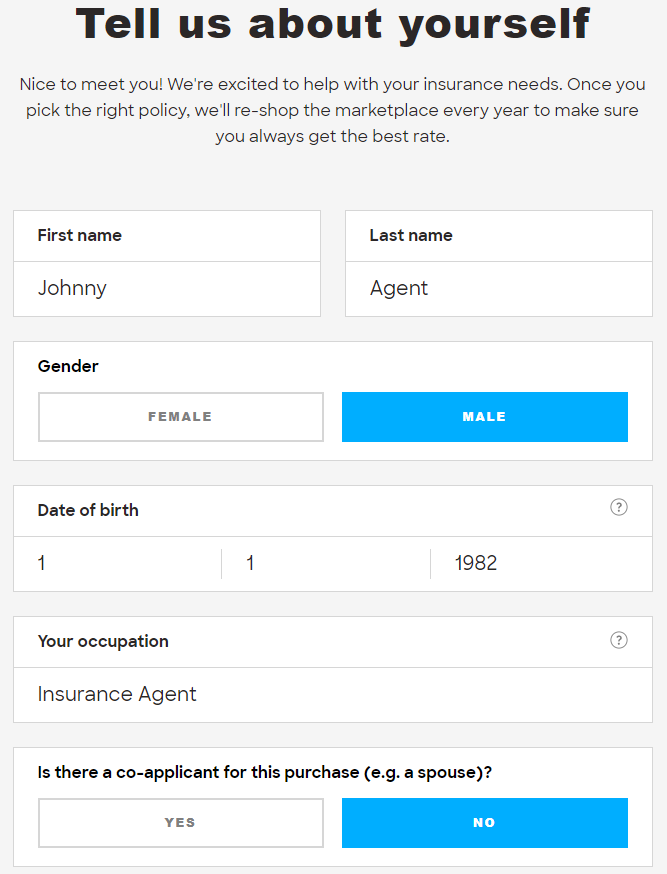Viewport: 667px width, 874px height.
Task: Click the Your occupation help icon
Action: (619, 640)
